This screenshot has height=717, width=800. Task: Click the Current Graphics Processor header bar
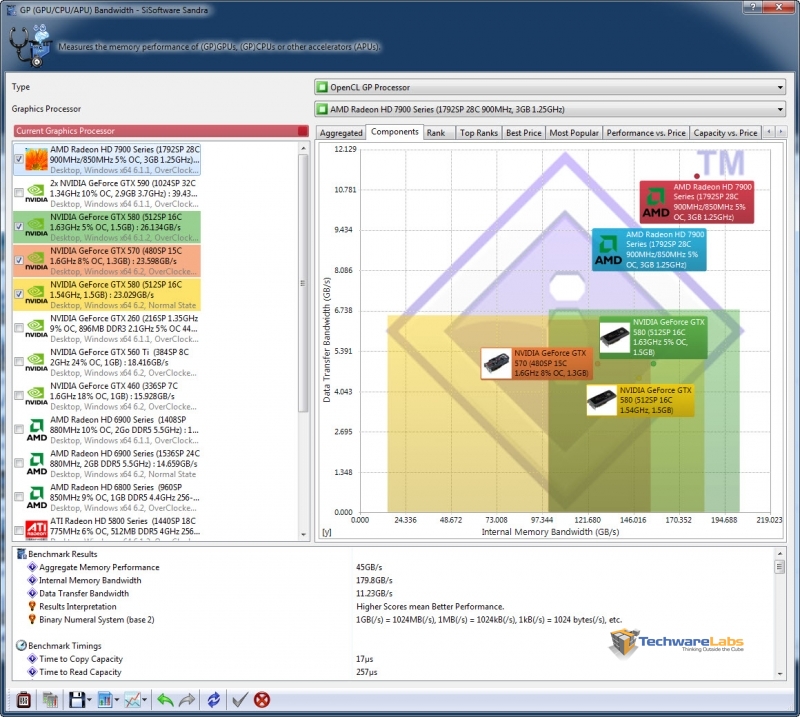tap(161, 131)
